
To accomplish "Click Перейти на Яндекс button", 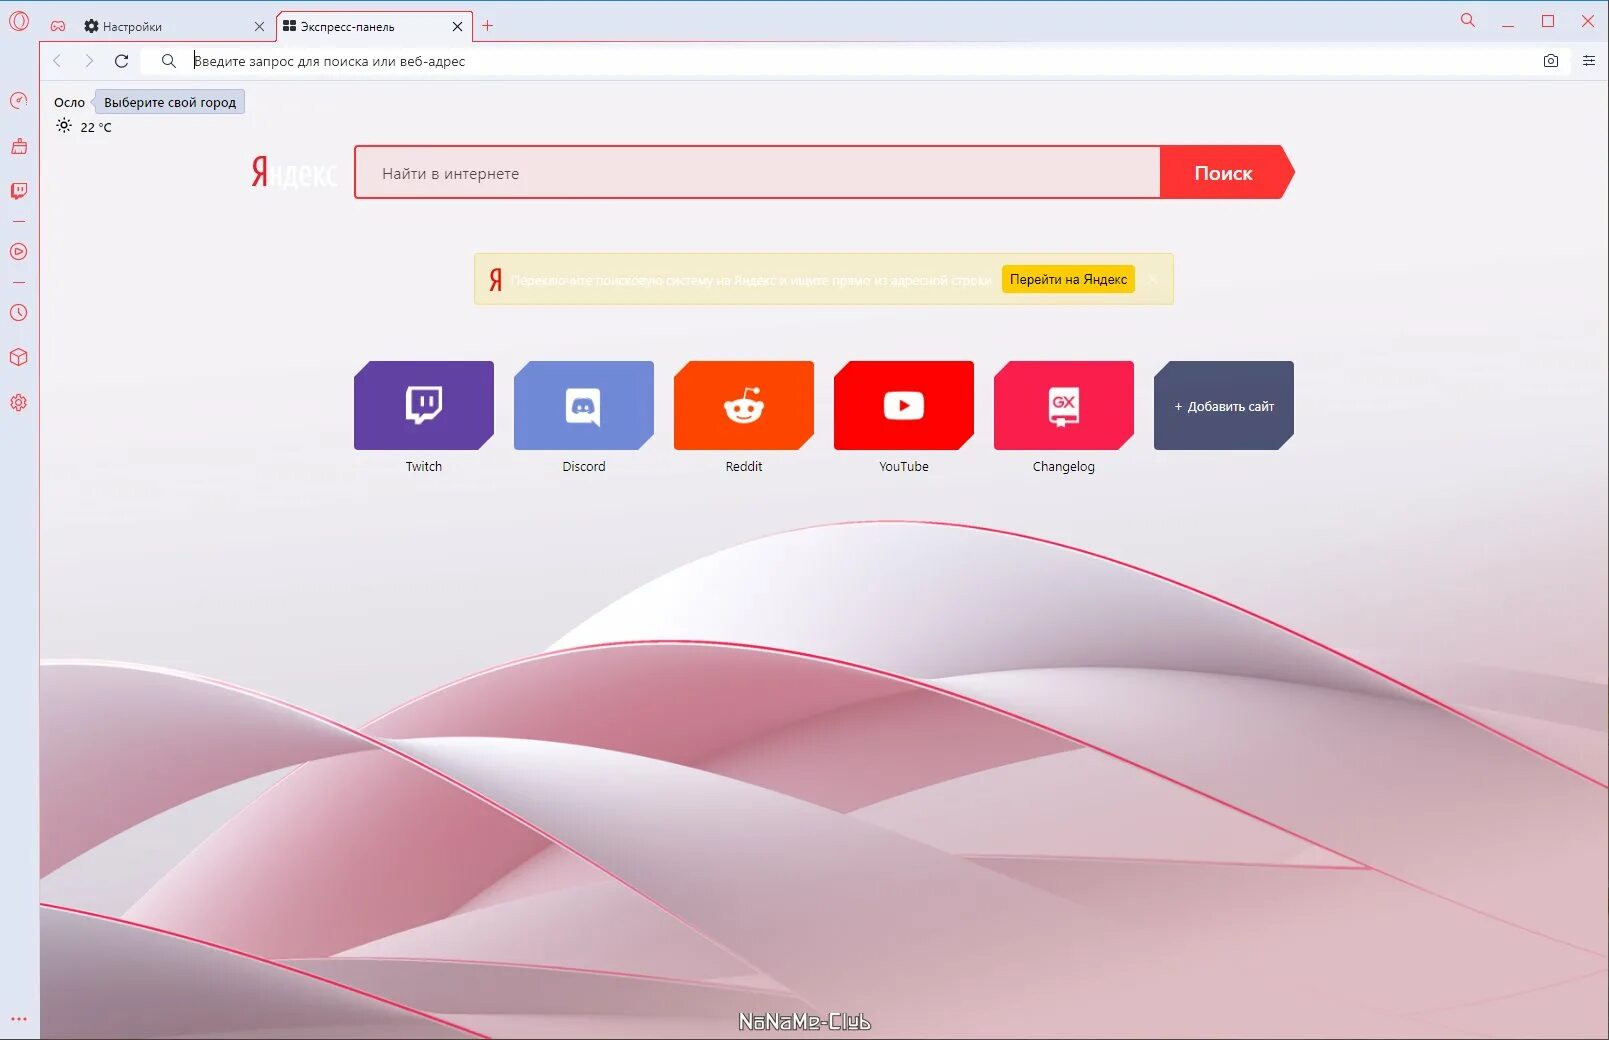I will [x=1068, y=279].
